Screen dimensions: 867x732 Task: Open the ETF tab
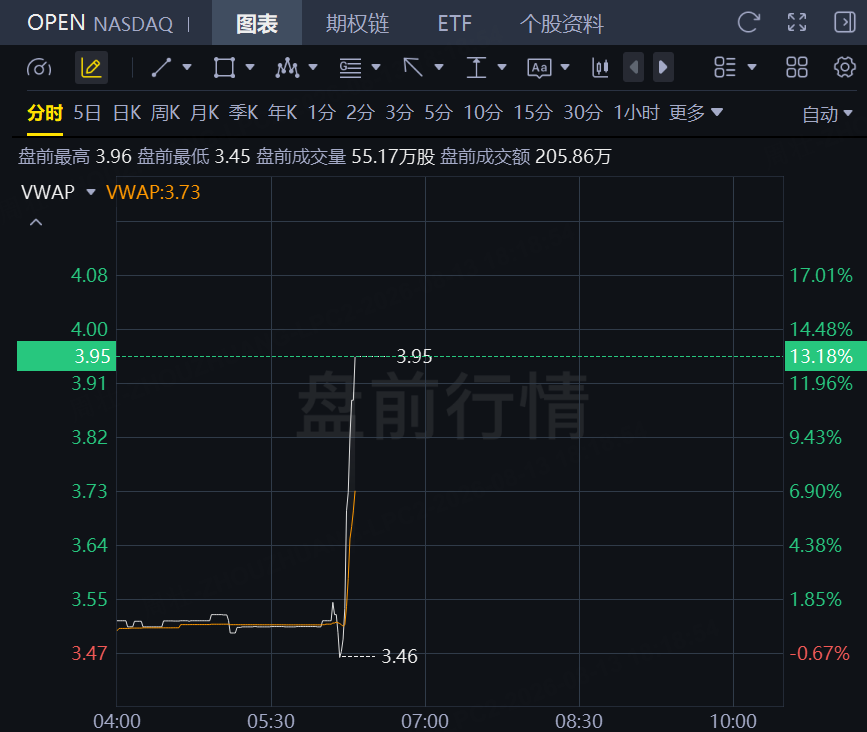tap(455, 23)
